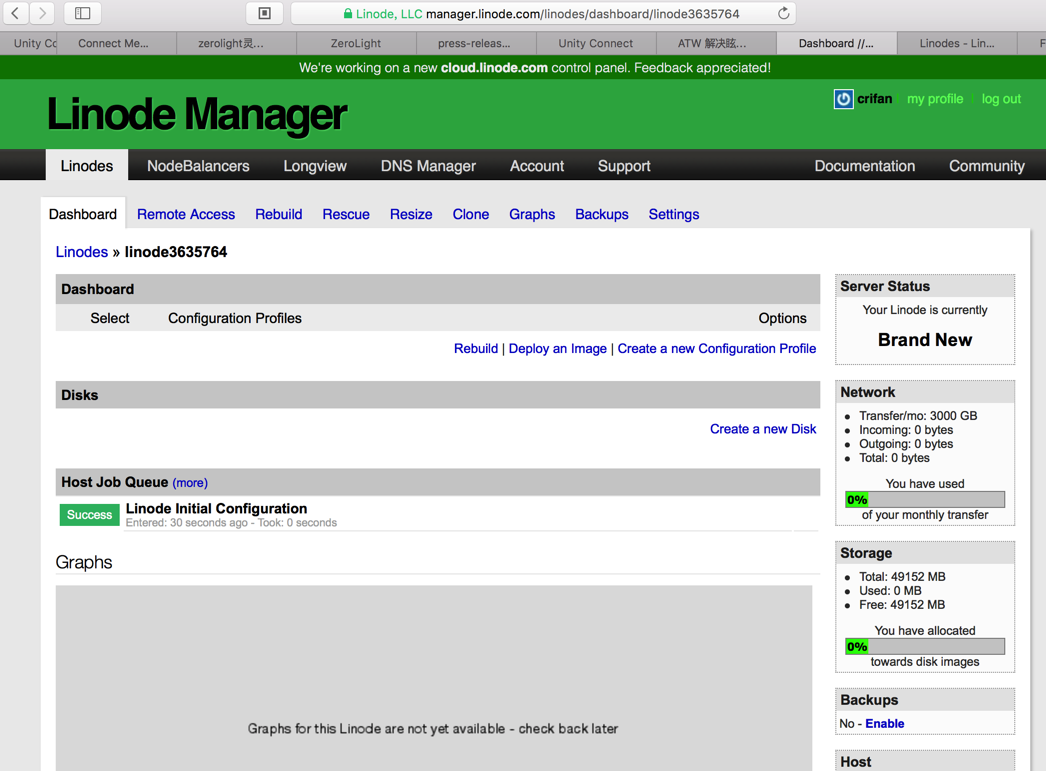Open the Settings sub-tab
The image size is (1046, 771).
pyautogui.click(x=674, y=214)
